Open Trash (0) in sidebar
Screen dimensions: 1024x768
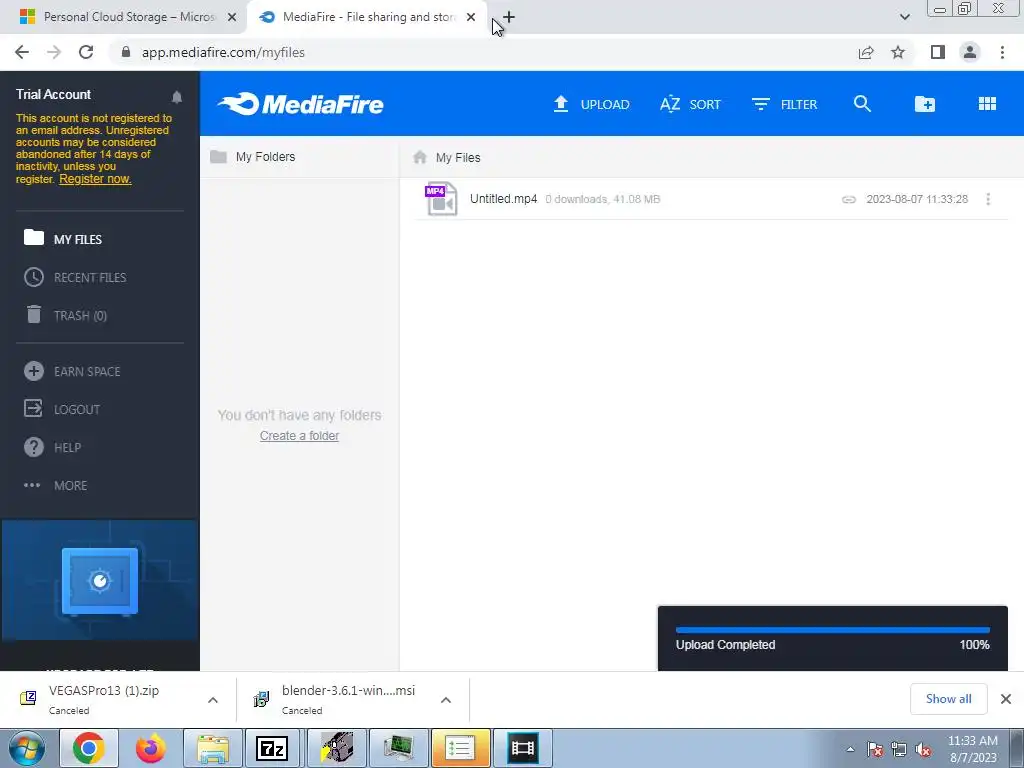(65, 315)
